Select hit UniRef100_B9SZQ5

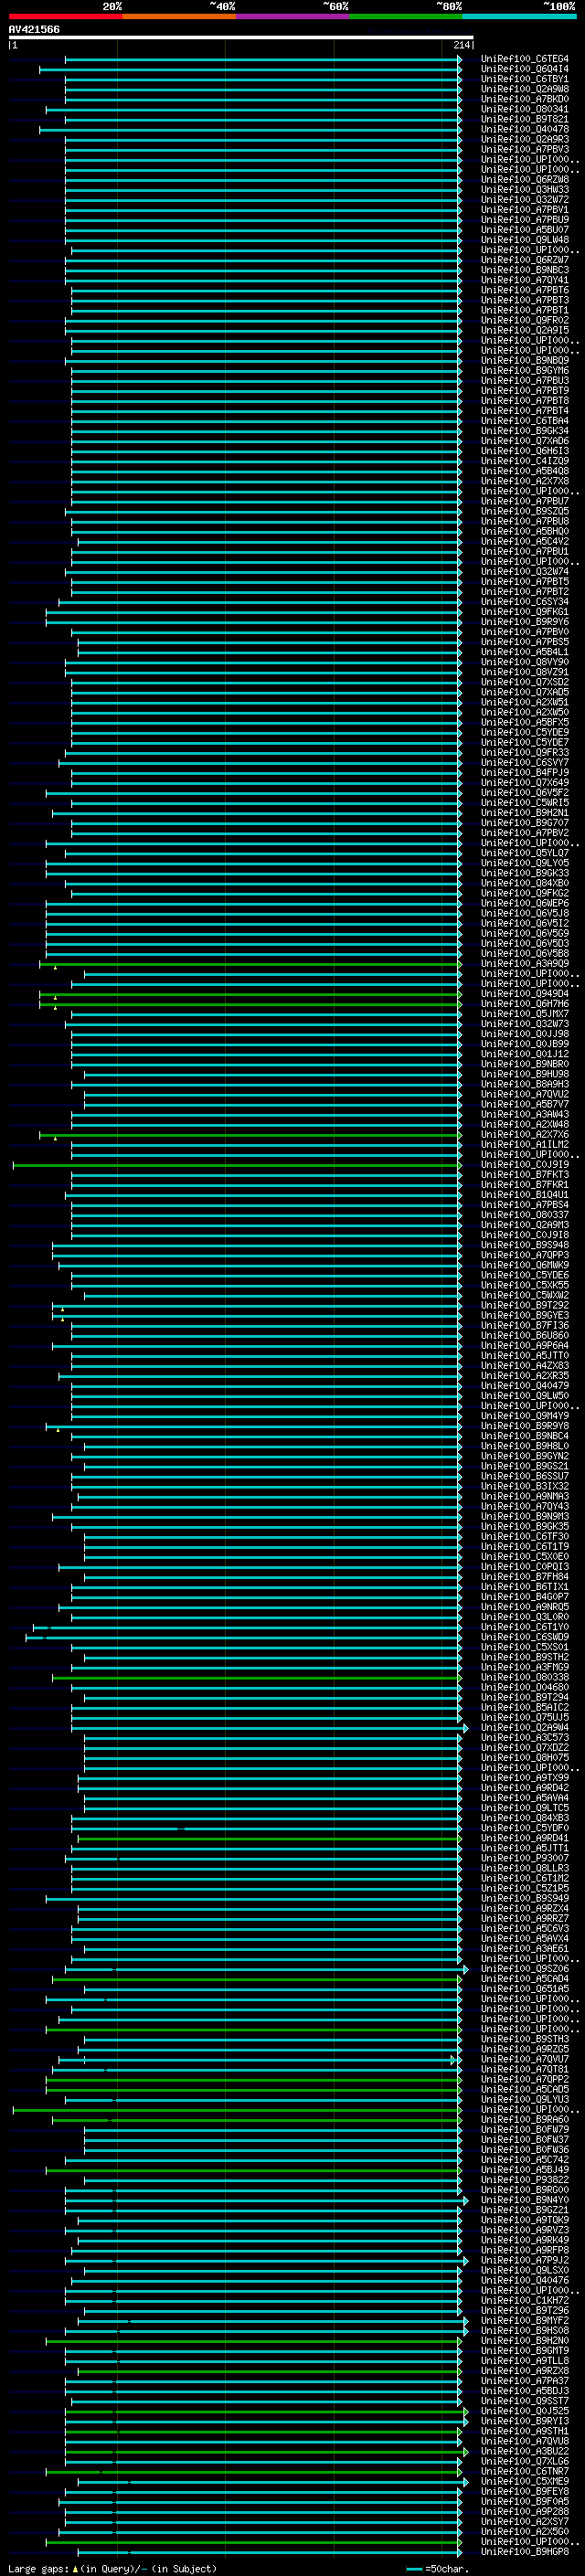[524, 511]
